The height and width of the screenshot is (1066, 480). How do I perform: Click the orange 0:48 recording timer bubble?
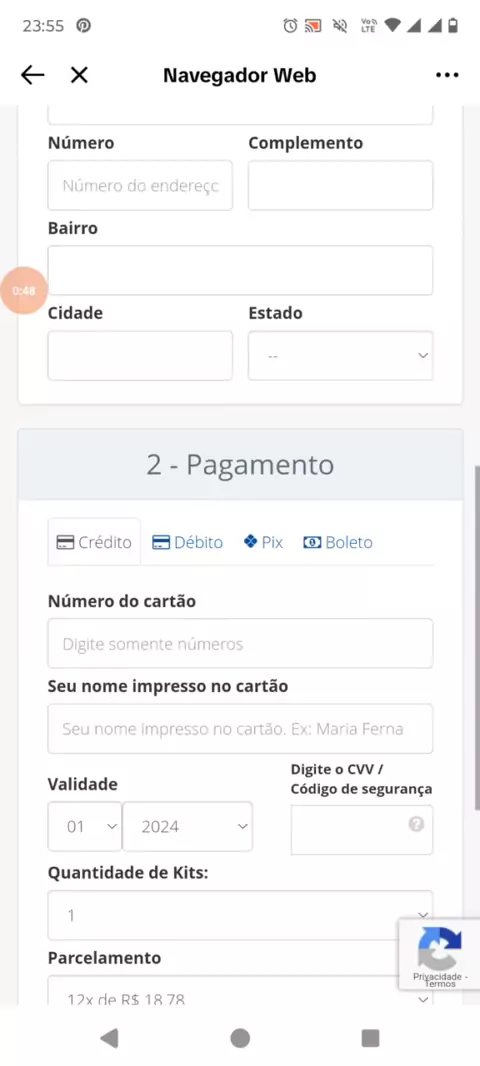tap(24, 291)
